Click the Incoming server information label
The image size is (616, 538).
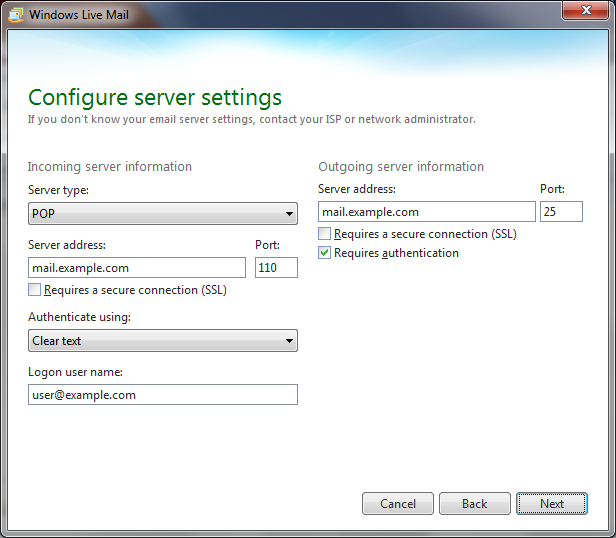(x=110, y=167)
